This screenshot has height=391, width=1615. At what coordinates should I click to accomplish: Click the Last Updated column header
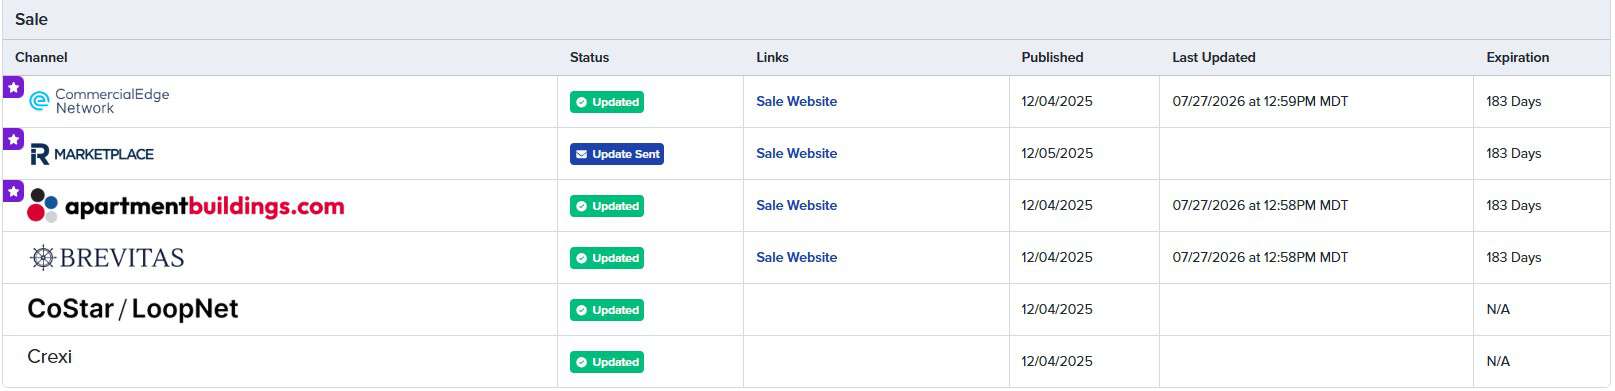1214,57
